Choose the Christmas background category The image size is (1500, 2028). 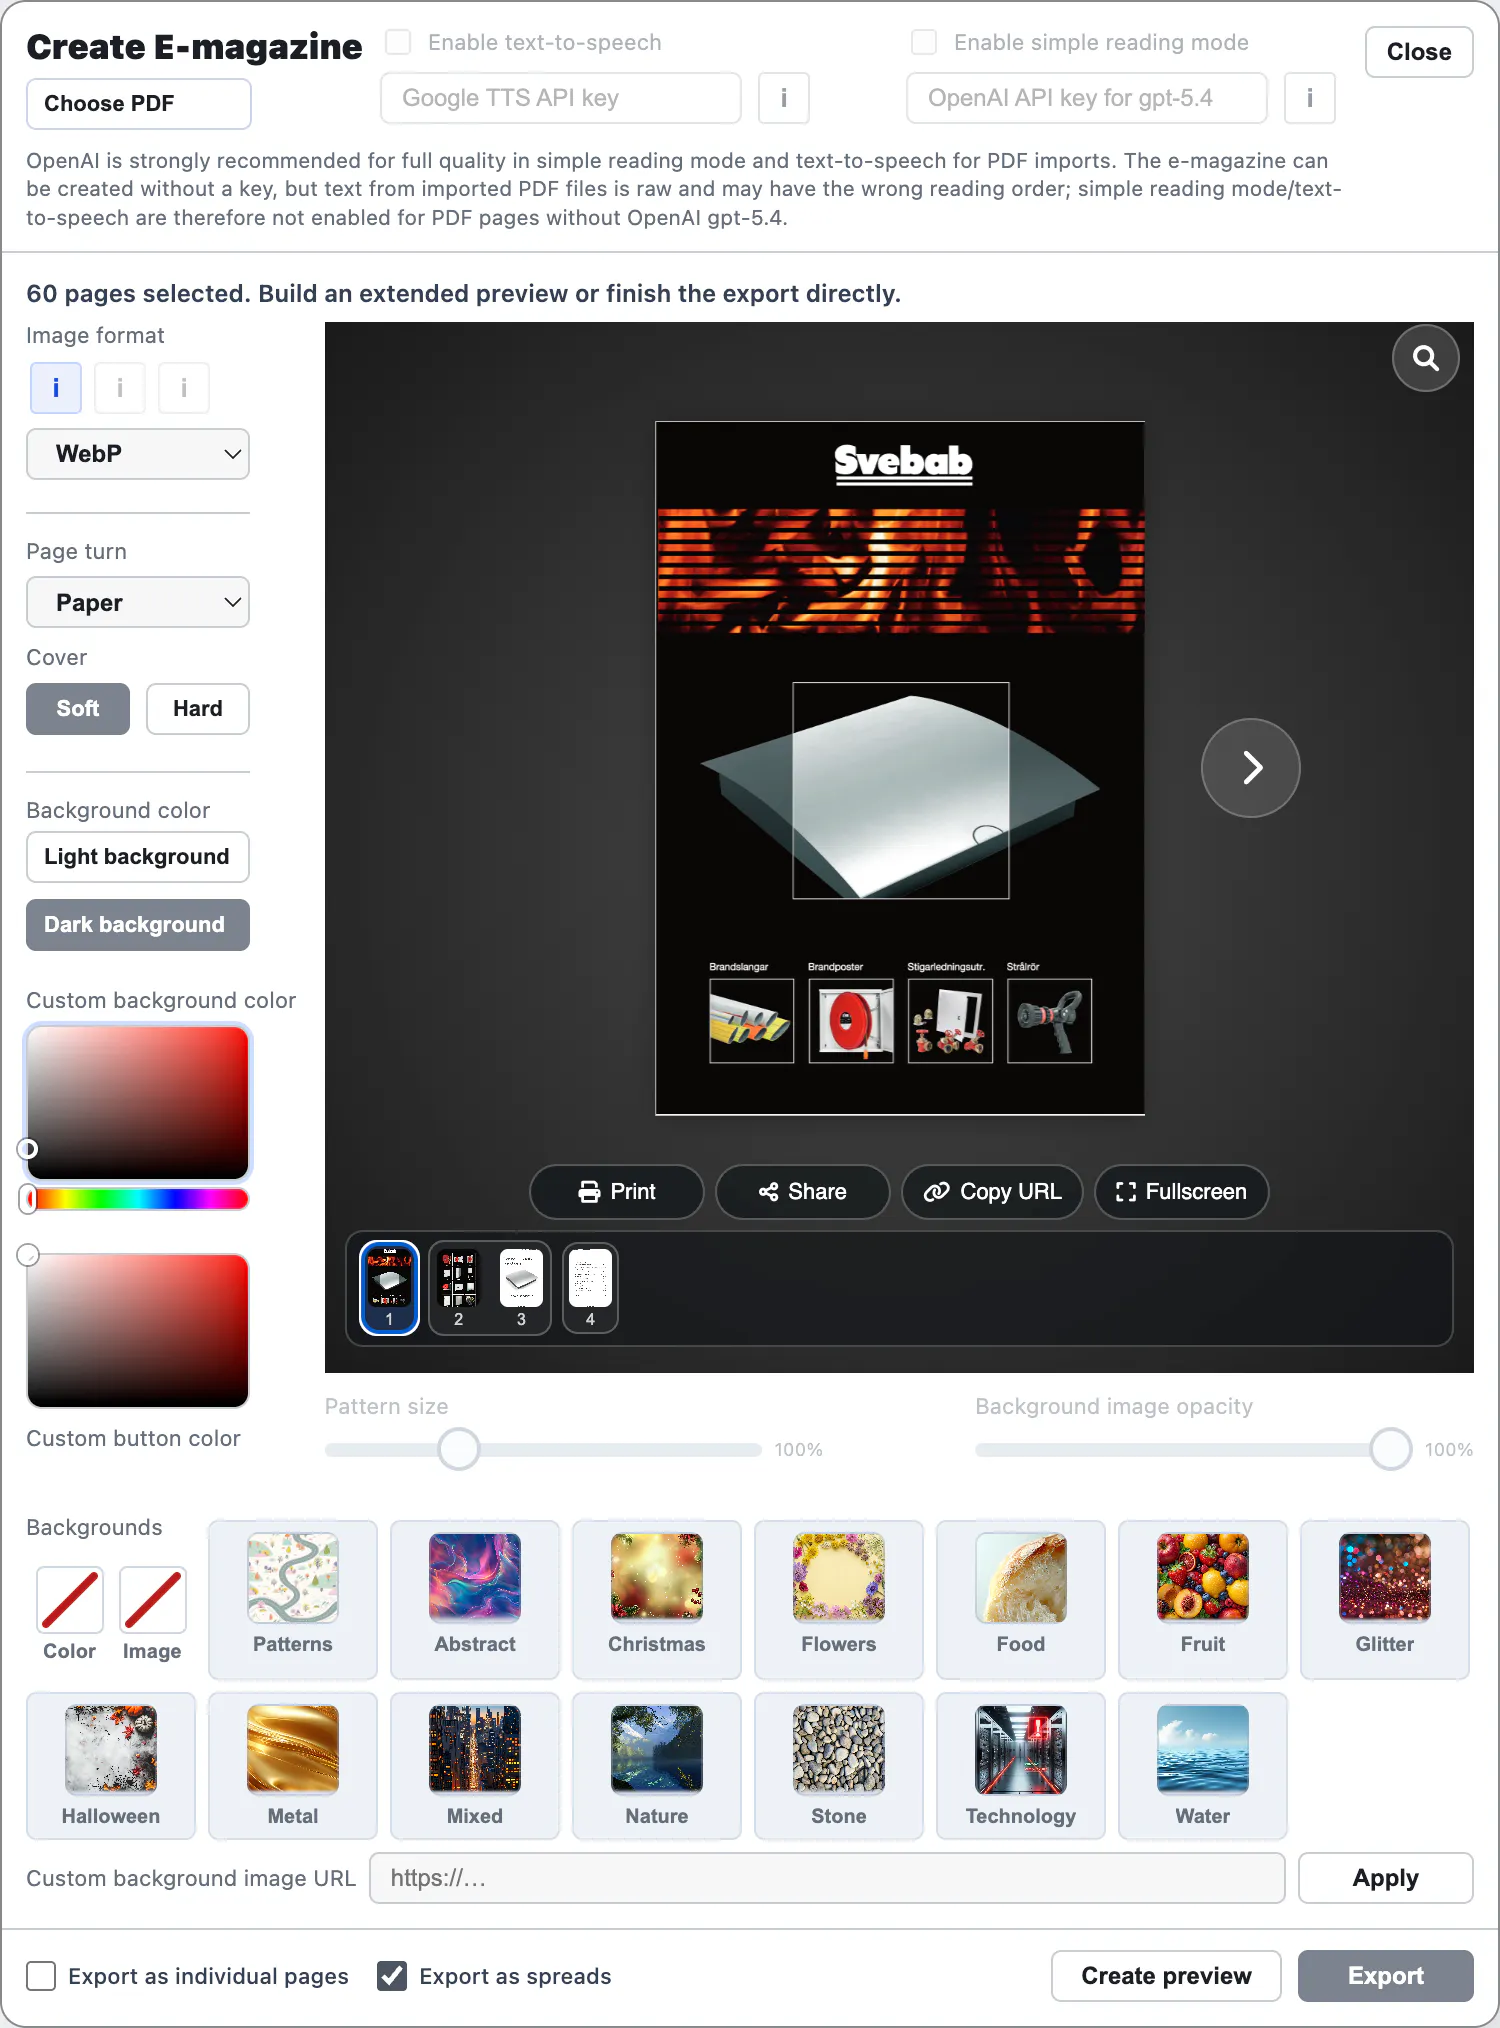[x=657, y=1599]
